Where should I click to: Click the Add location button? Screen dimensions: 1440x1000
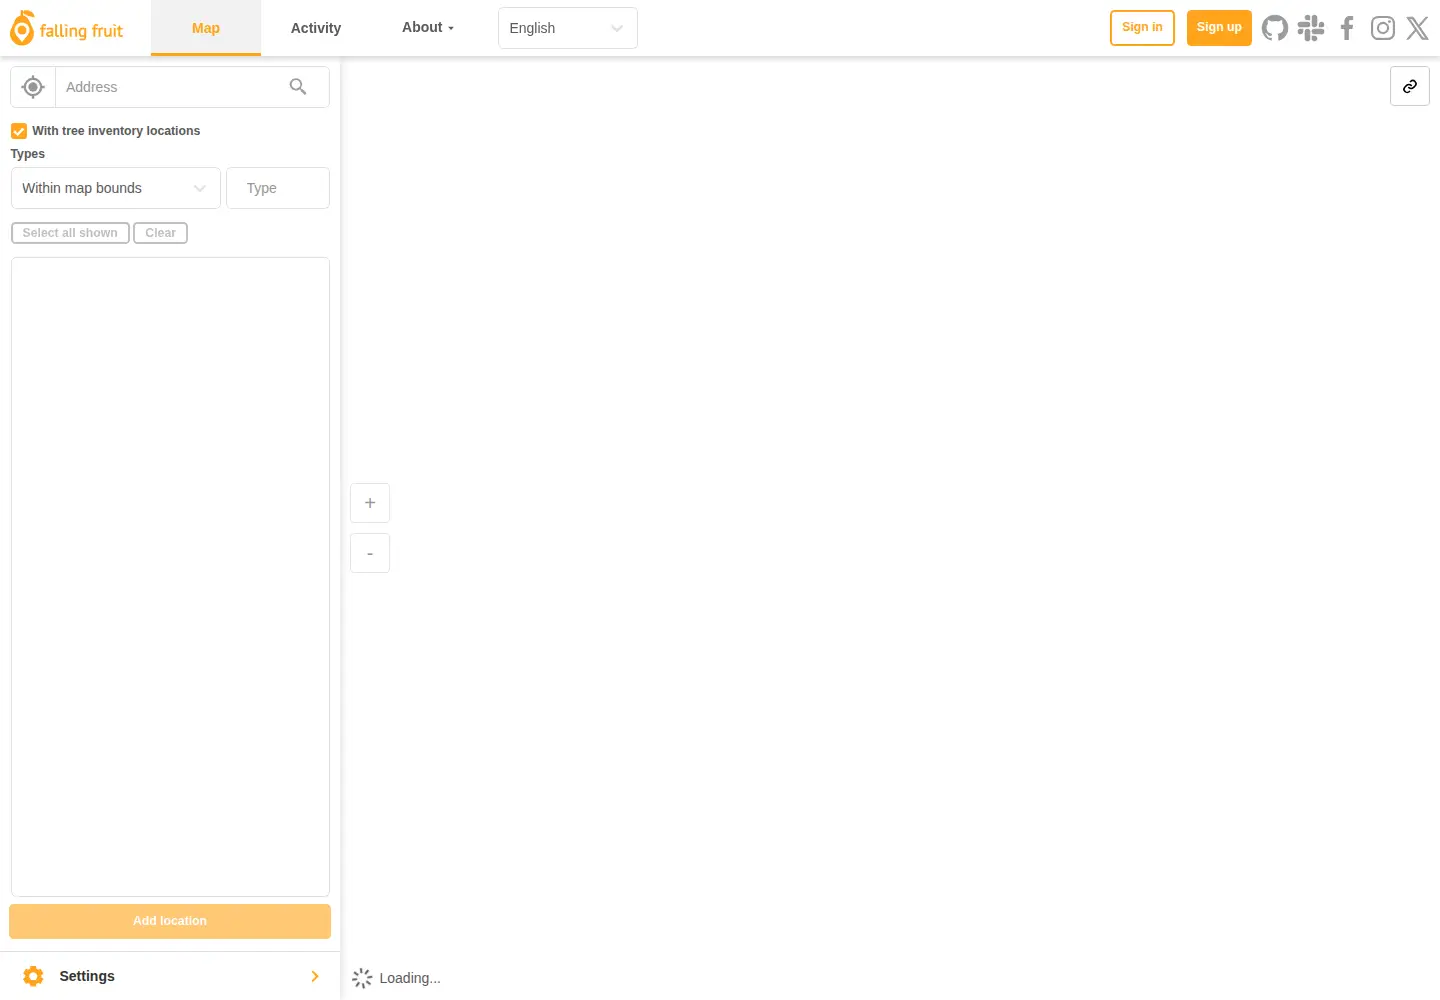[x=170, y=921]
